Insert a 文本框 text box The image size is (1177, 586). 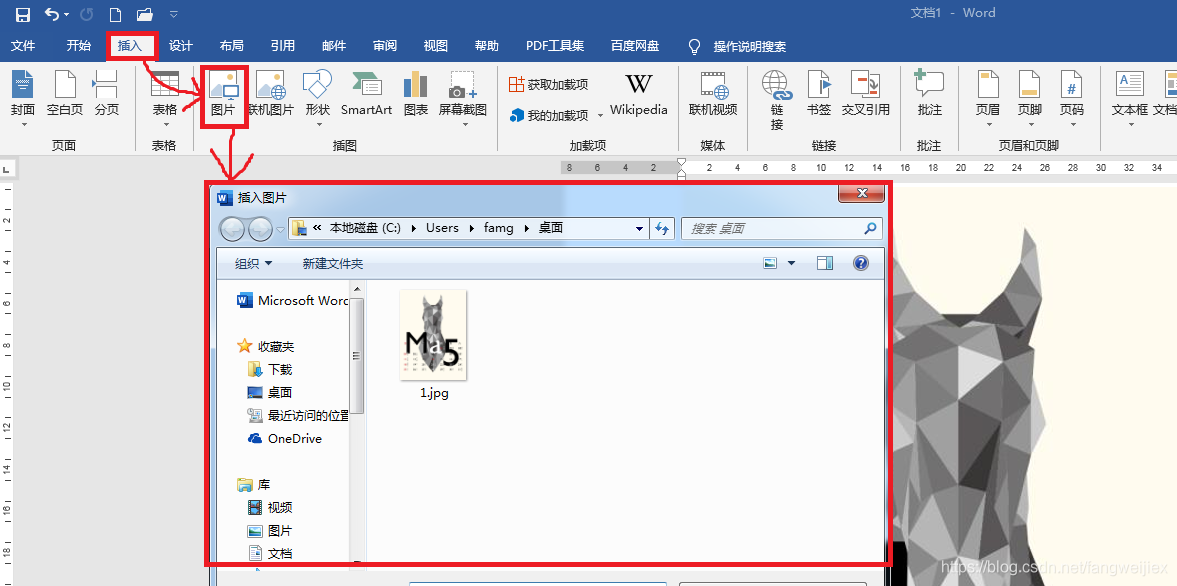pyautogui.click(x=1130, y=98)
